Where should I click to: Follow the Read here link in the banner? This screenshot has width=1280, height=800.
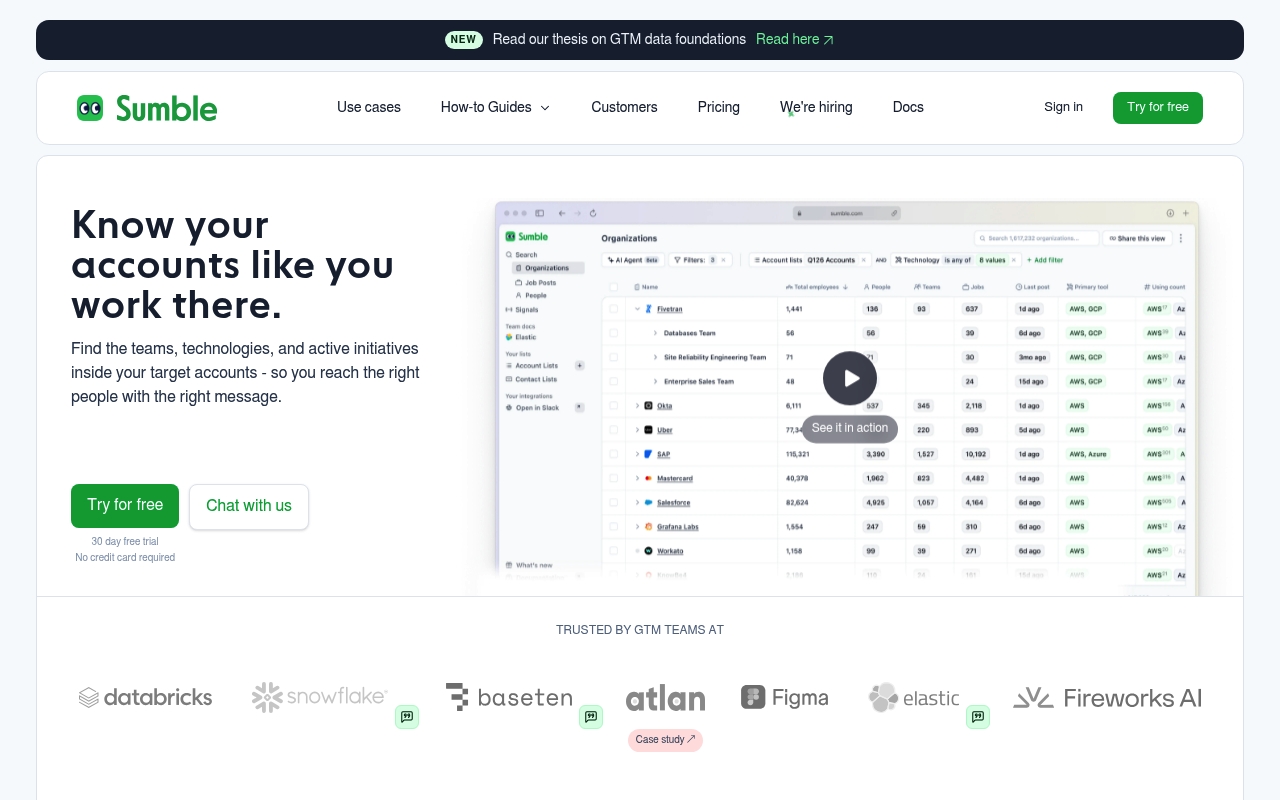click(795, 40)
